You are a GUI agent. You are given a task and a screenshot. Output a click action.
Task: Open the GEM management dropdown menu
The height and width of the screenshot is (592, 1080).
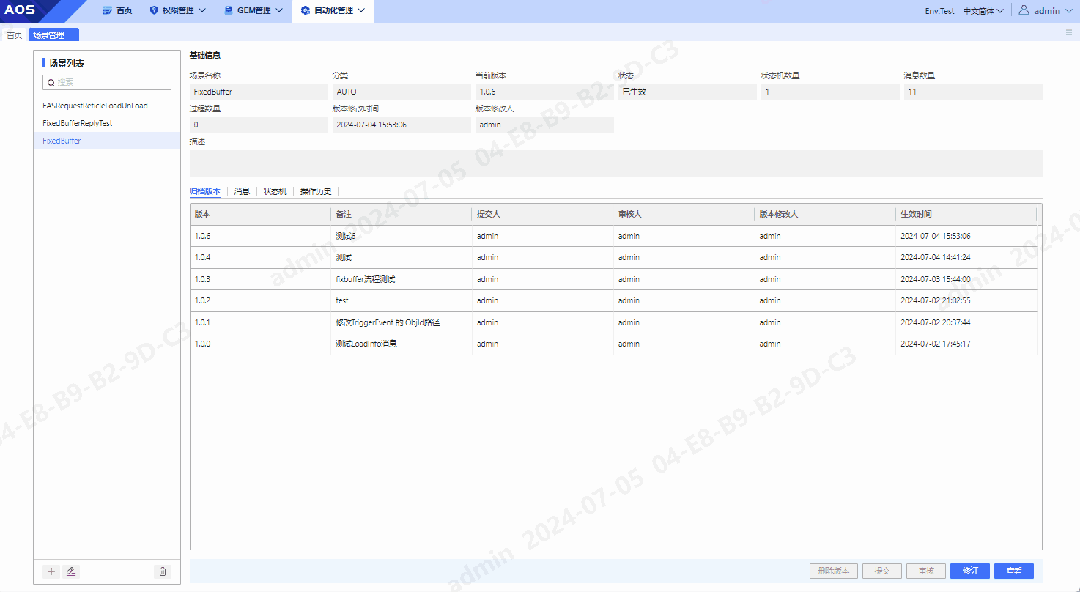(x=253, y=11)
